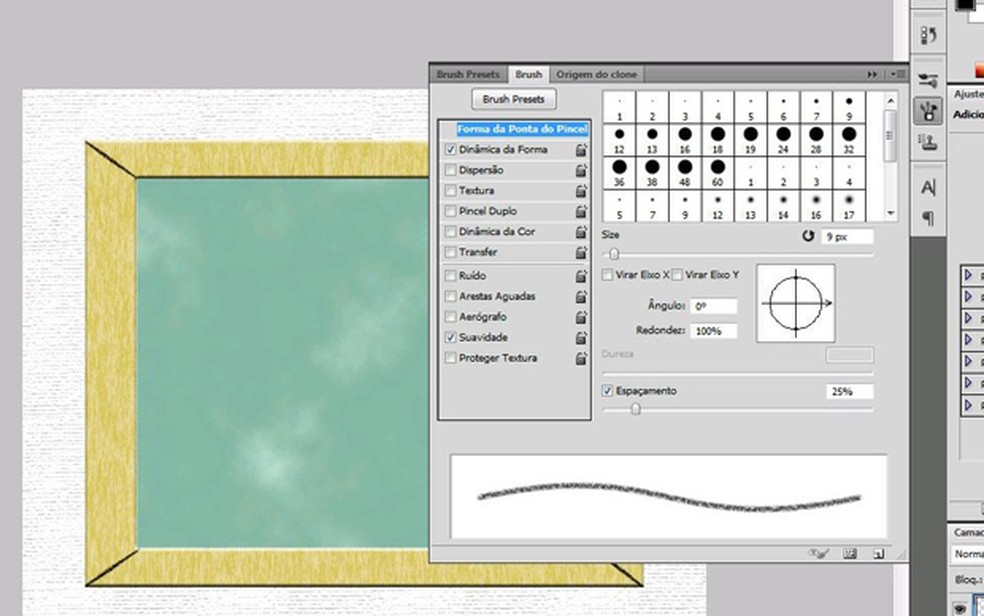Turn on the Aerógrafo checkbox
984x616 pixels.
(450, 317)
